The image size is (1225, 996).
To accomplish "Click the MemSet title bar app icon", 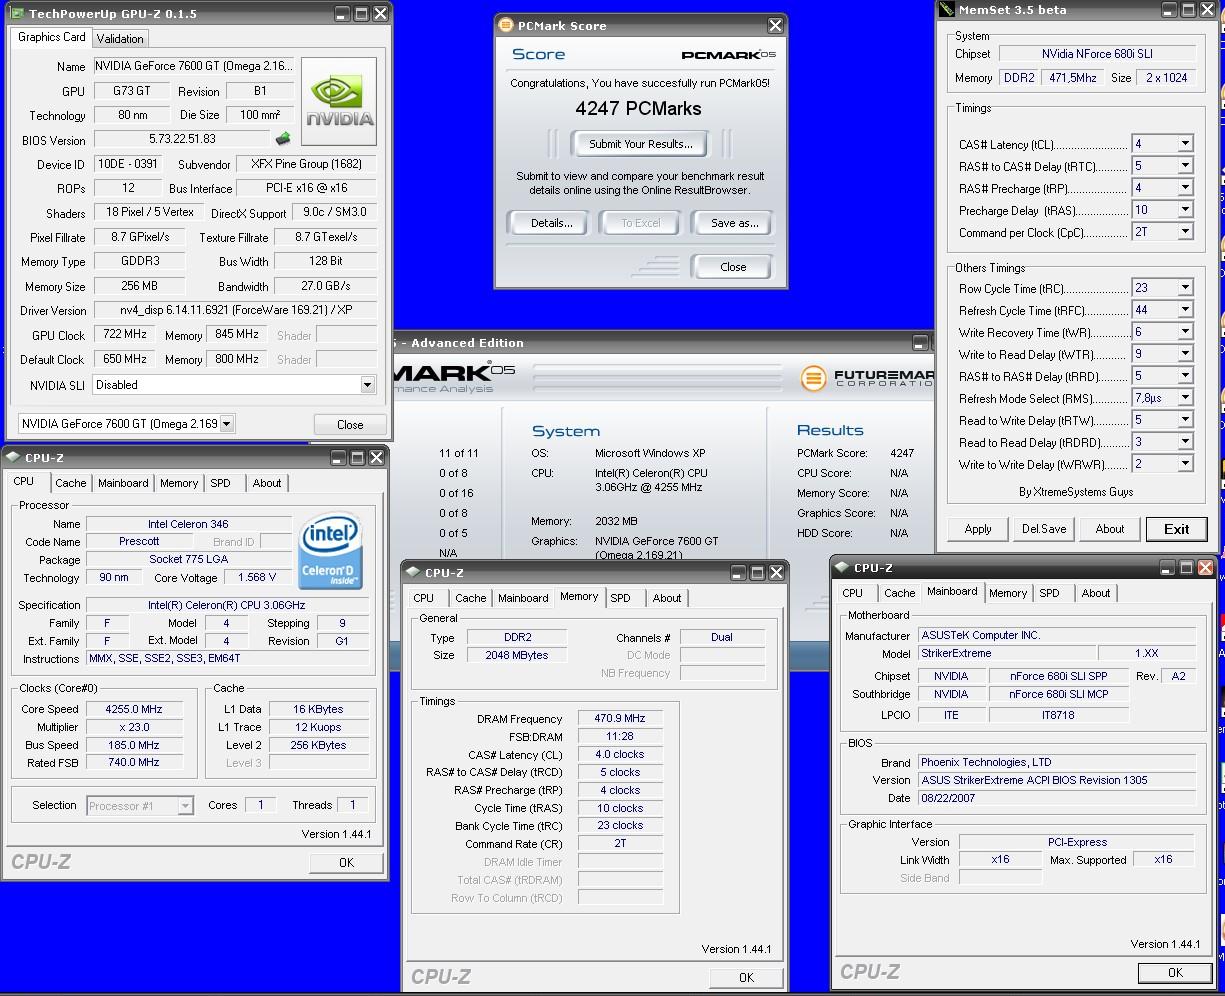I will coord(947,10).
